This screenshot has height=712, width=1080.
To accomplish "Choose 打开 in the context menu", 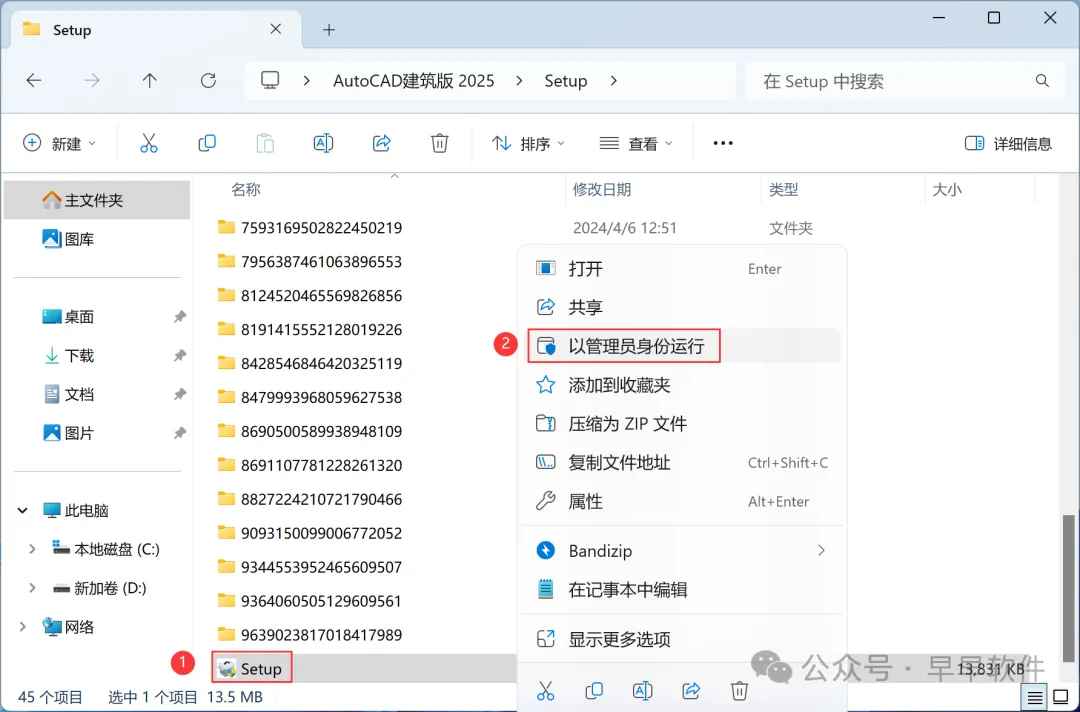I will click(x=682, y=269).
